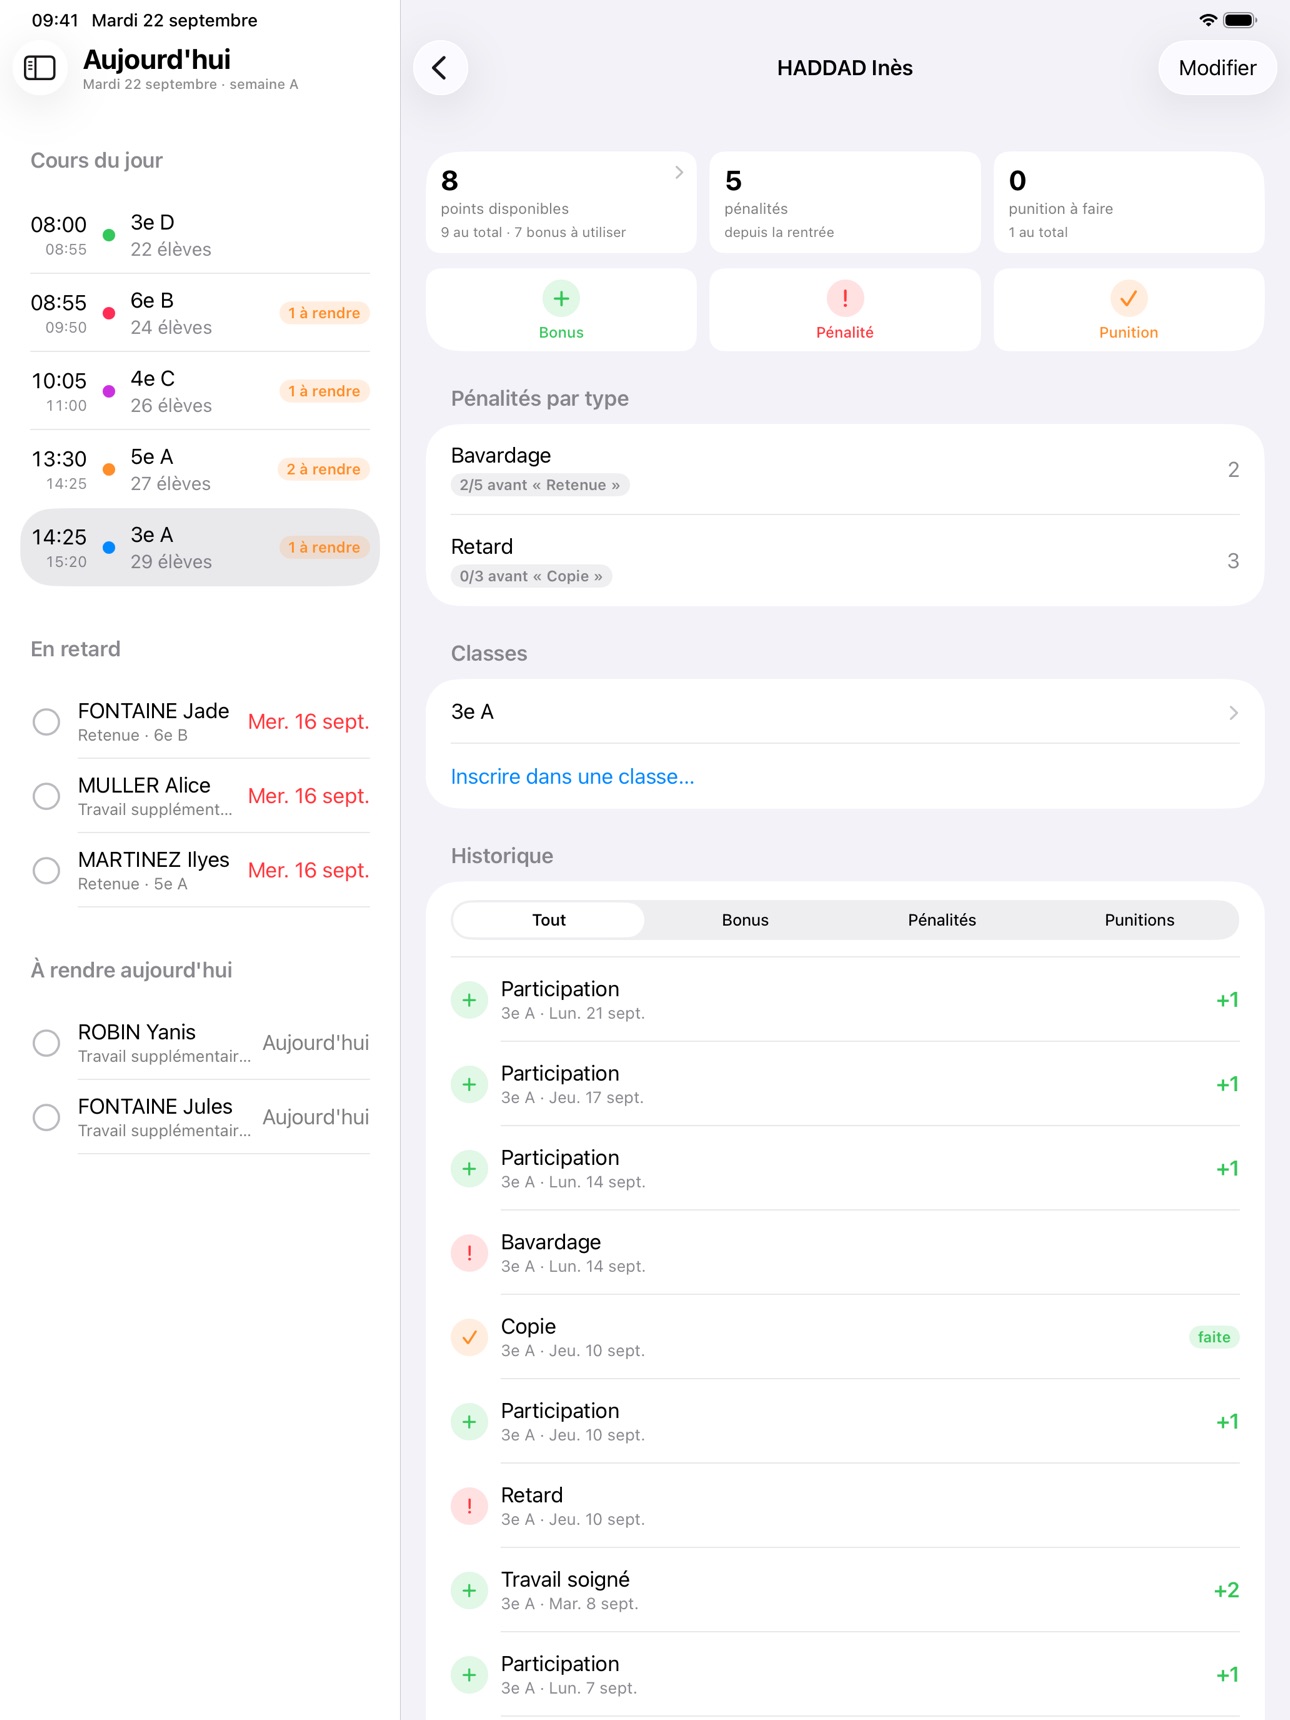Tap the green Bonus plus icon
Viewport: 1290px width, 1720px height.
tap(561, 298)
